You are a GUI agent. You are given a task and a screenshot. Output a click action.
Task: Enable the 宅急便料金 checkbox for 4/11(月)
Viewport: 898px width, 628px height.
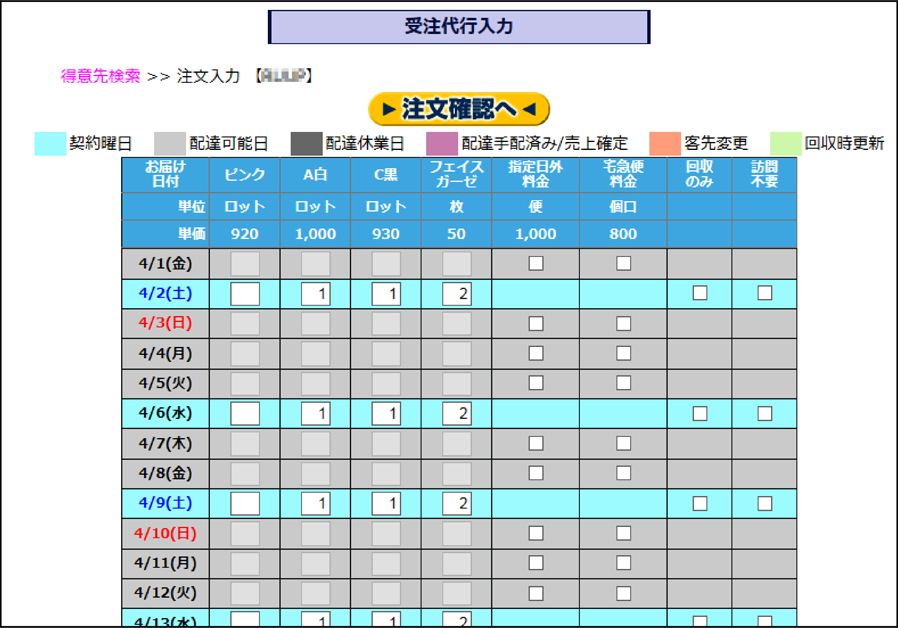coord(622,563)
